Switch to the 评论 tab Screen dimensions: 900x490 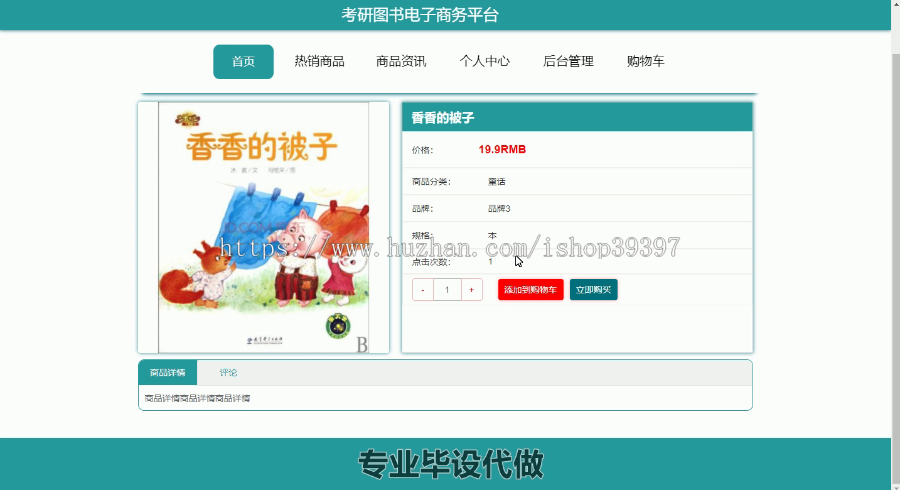tap(228, 372)
